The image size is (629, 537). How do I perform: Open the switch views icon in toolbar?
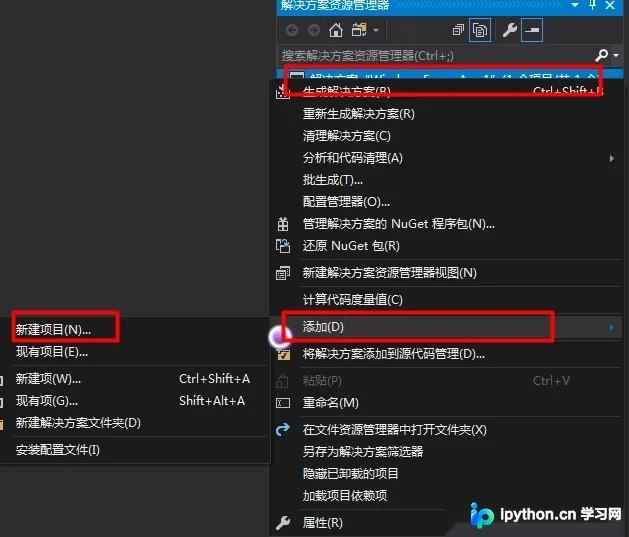coord(359,30)
